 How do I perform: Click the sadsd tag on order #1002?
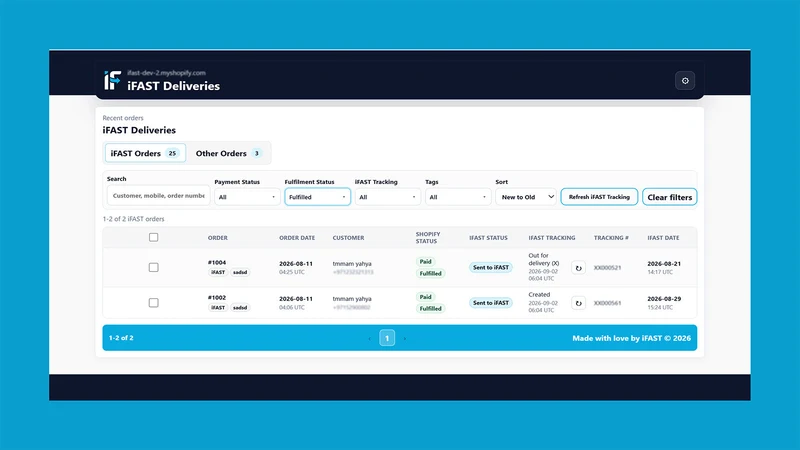[x=240, y=308]
